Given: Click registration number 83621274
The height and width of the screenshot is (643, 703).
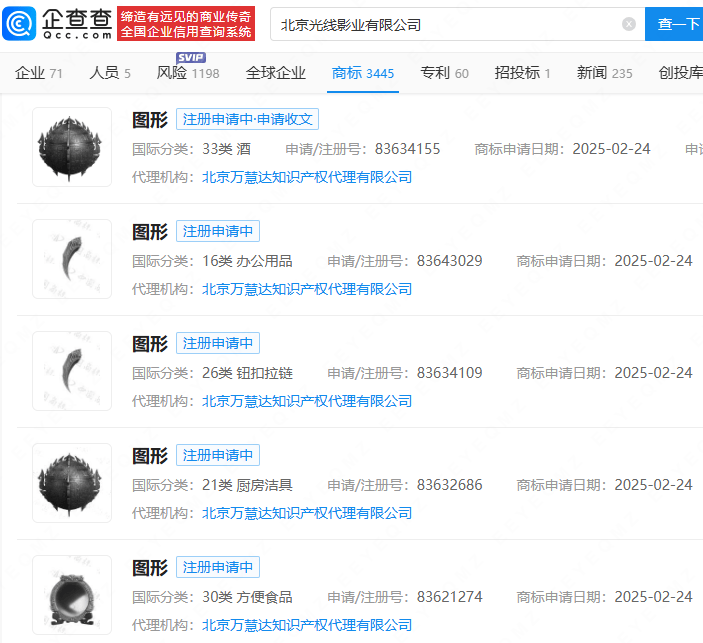Looking at the screenshot, I should pos(450,597).
